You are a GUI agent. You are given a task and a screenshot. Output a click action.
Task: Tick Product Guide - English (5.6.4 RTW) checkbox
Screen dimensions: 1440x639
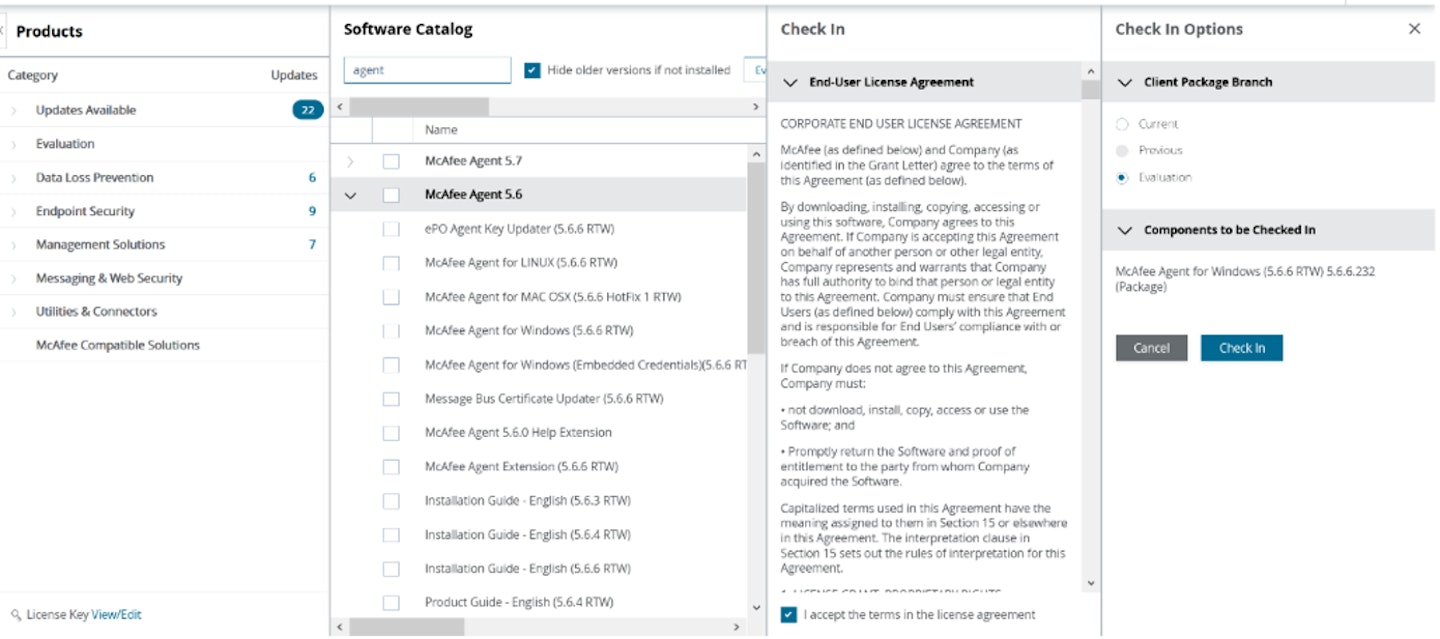pos(391,603)
